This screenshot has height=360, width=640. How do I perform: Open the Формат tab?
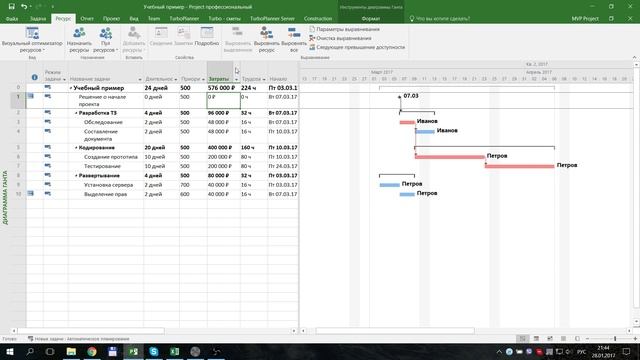coord(371,19)
